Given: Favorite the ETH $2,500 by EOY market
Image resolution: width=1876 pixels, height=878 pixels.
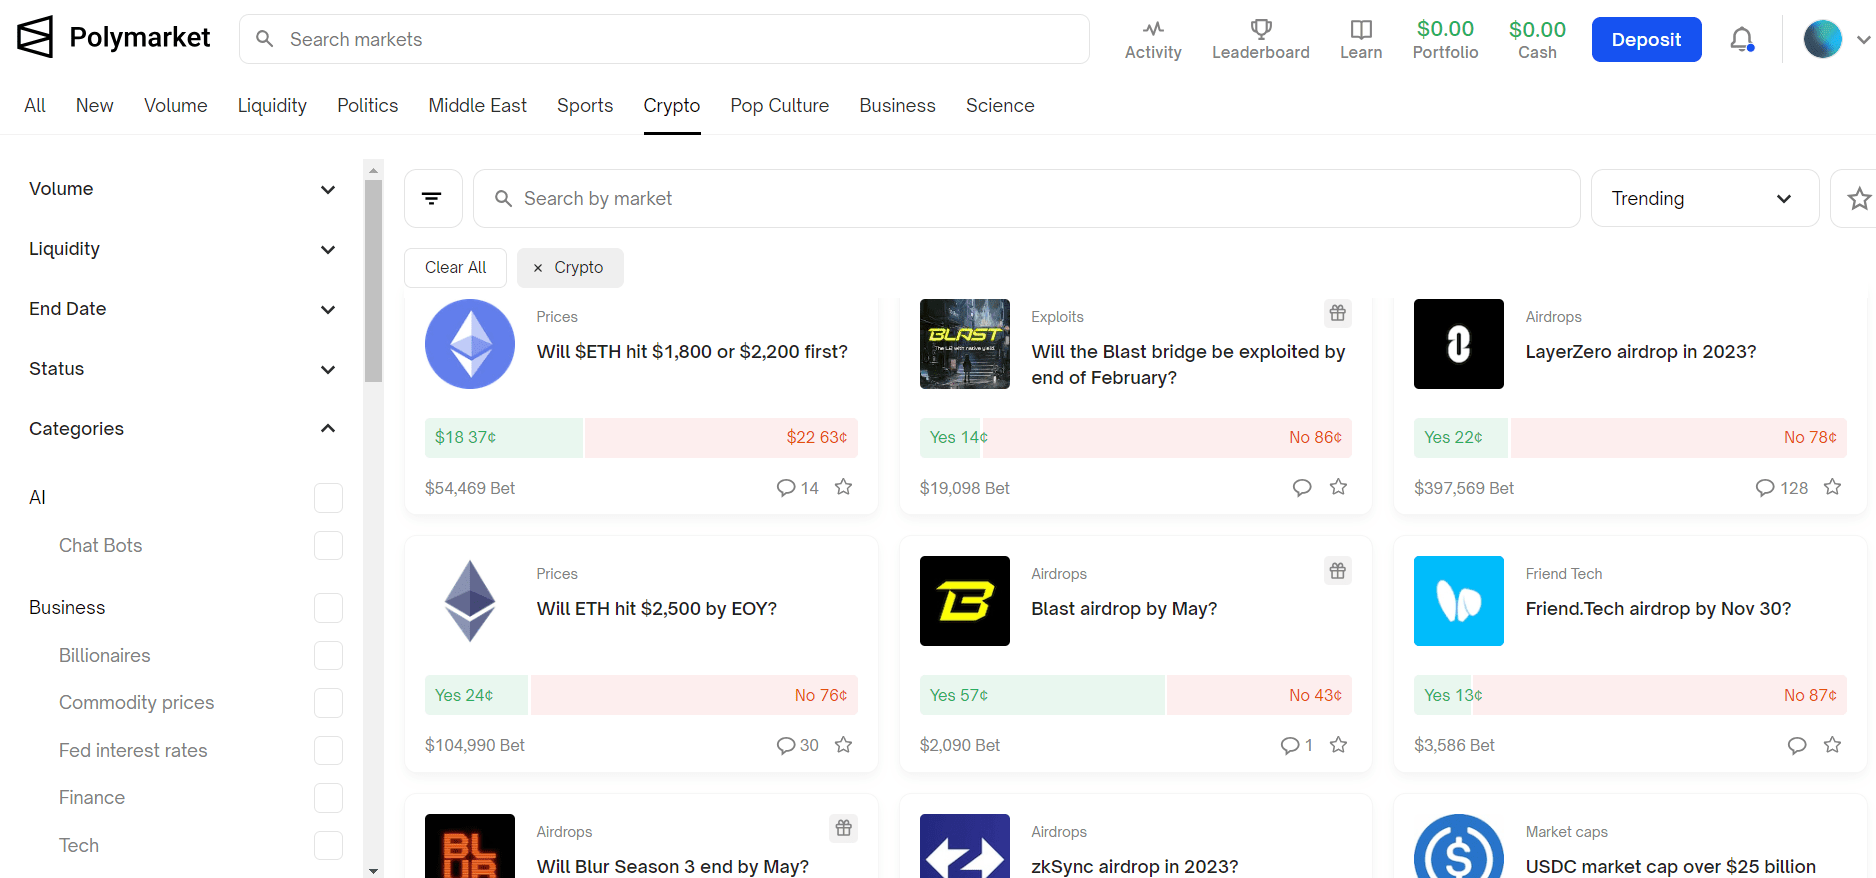Looking at the screenshot, I should pos(844,744).
